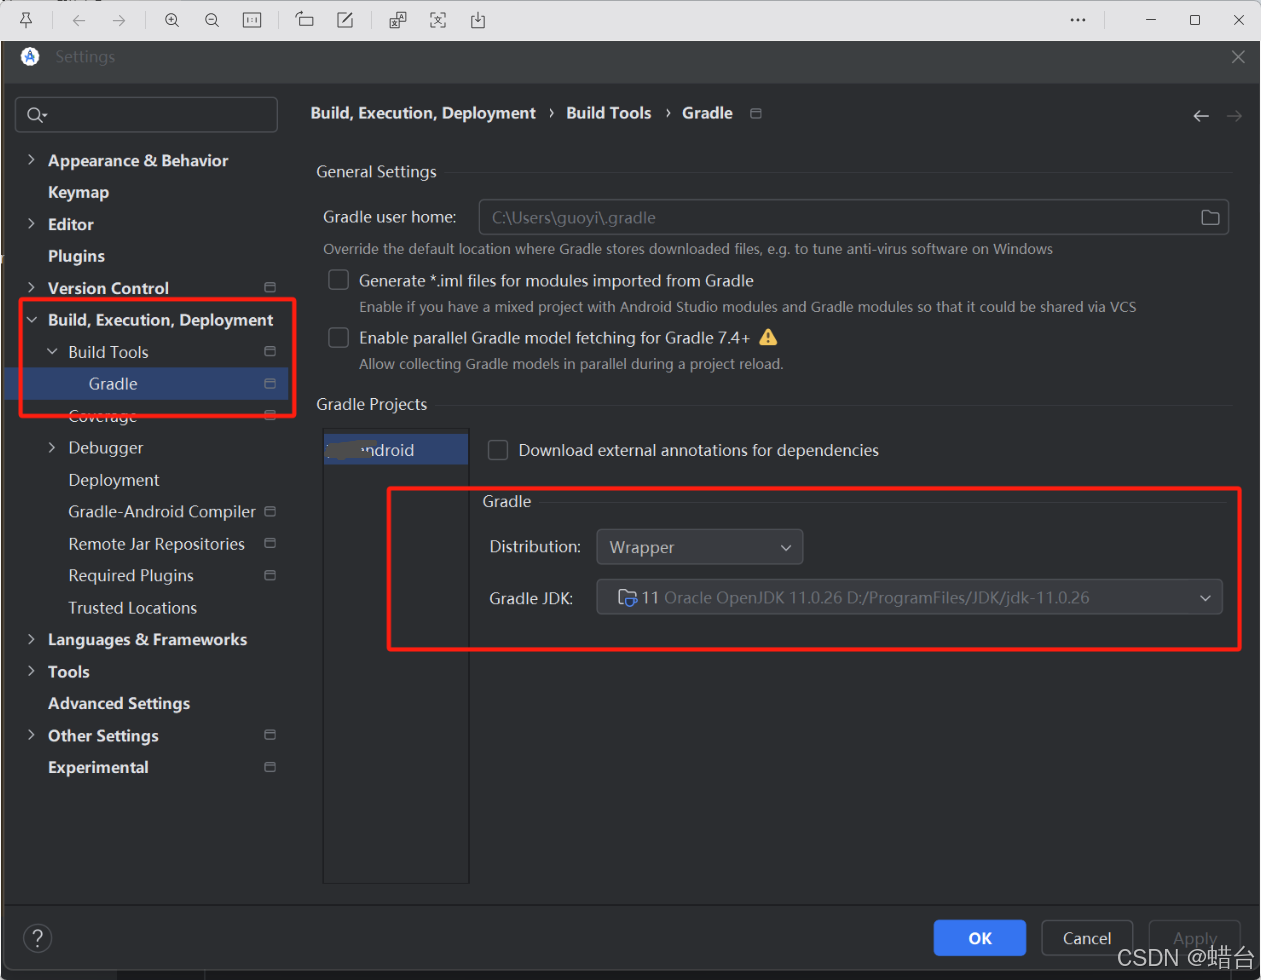1261x980 pixels.
Task: Open Experimental settings page
Action: [98, 767]
